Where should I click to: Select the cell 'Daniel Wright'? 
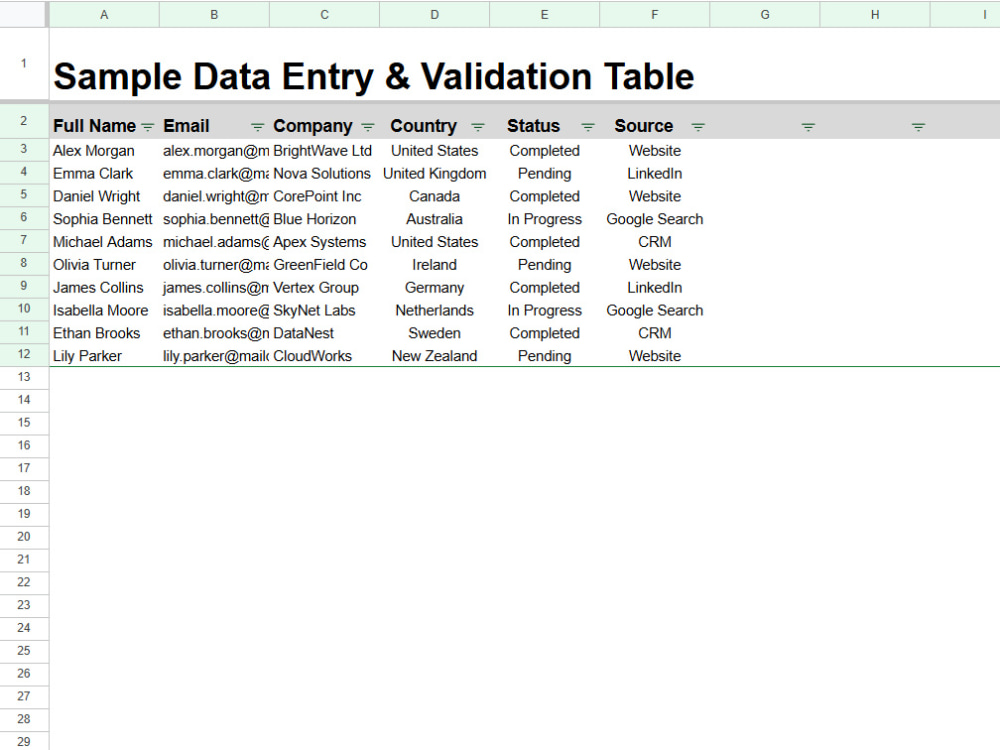(x=104, y=196)
